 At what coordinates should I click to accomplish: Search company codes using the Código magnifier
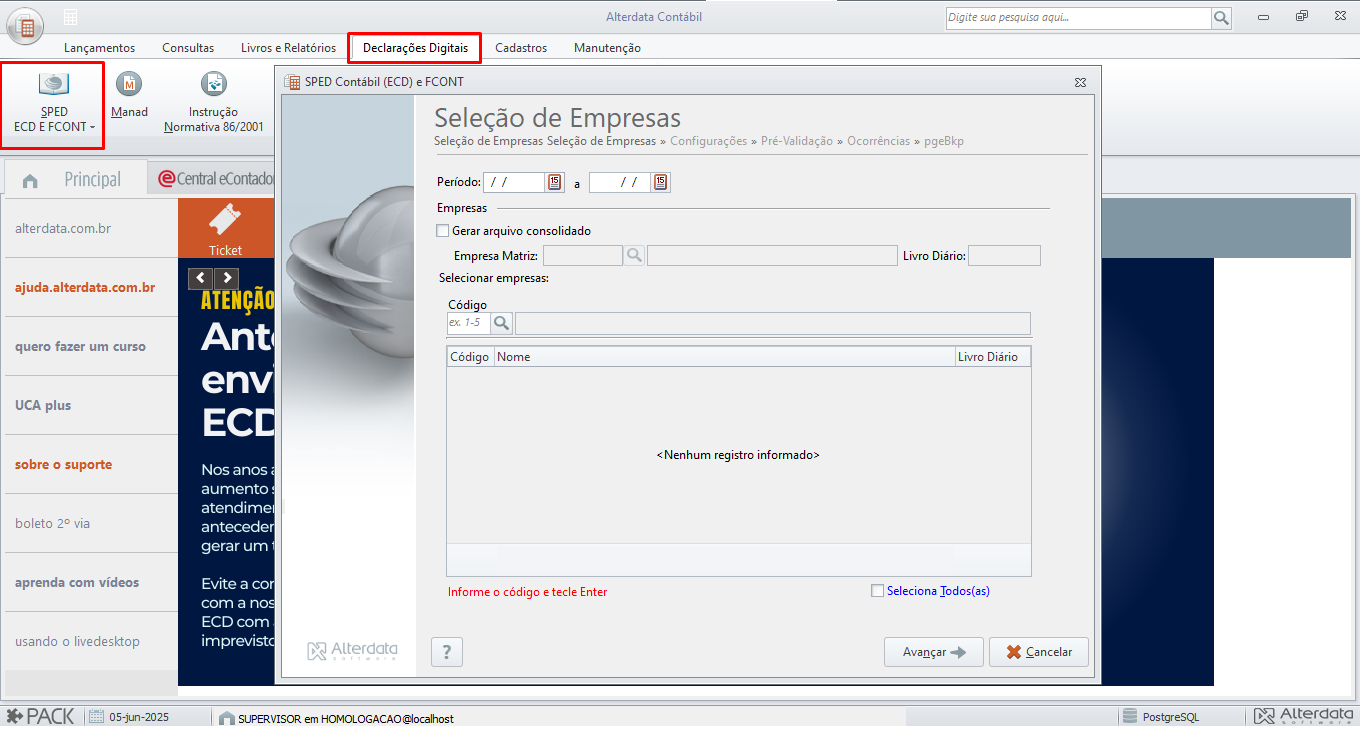(501, 323)
